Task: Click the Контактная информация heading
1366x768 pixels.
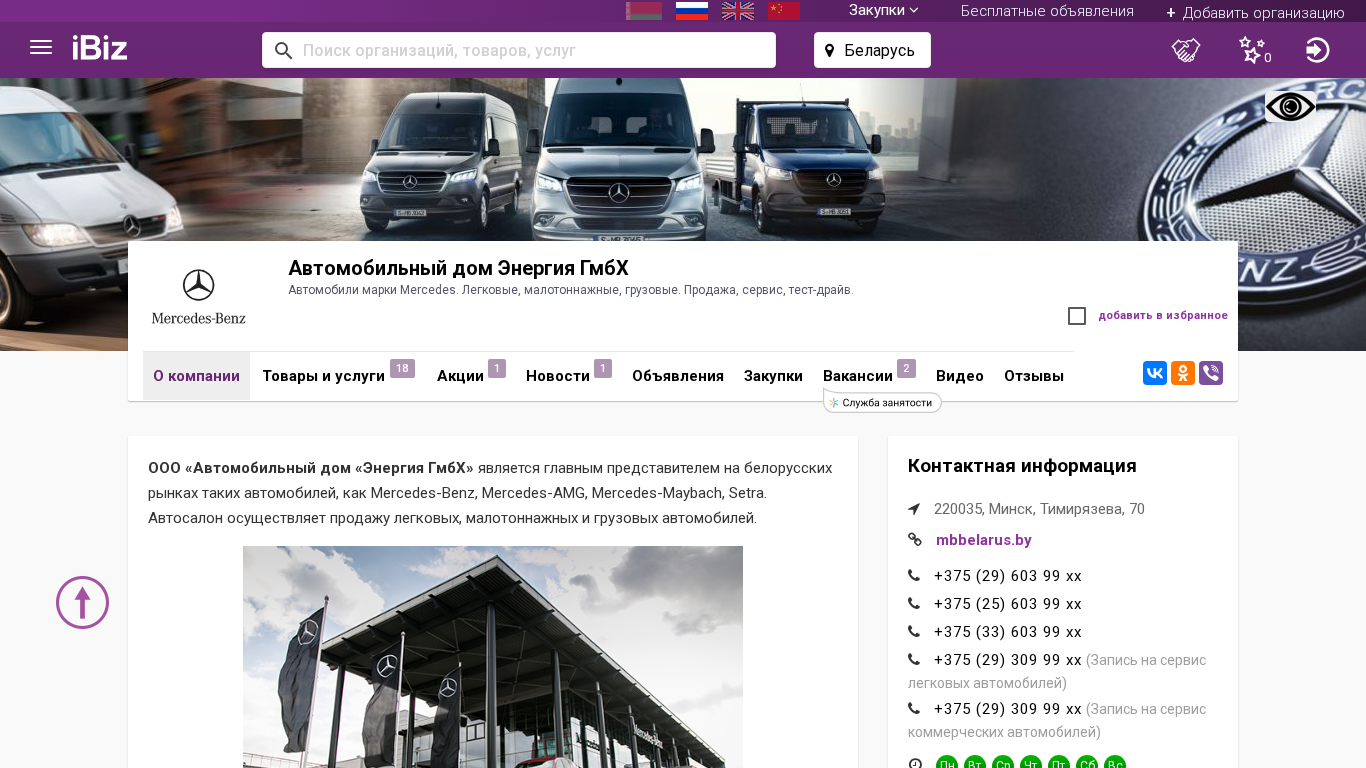Action: pyautogui.click(x=1022, y=466)
